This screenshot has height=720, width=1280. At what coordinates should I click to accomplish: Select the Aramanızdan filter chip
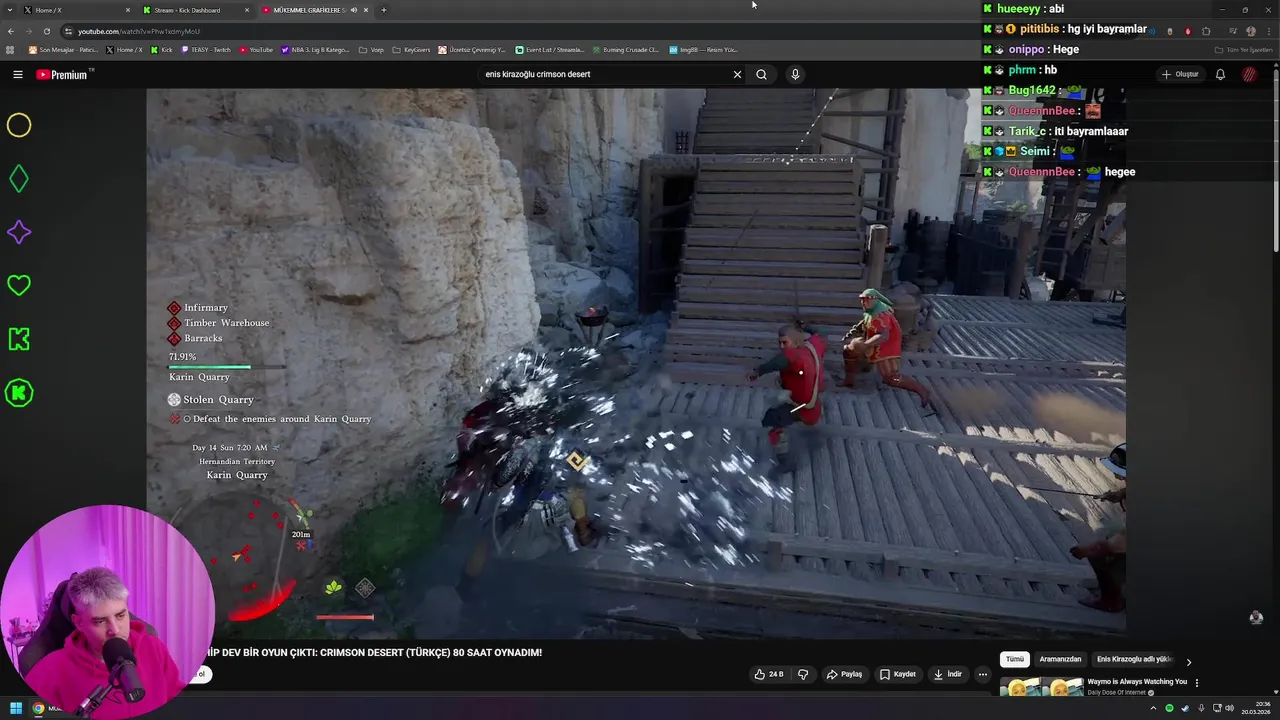pos(1060,659)
